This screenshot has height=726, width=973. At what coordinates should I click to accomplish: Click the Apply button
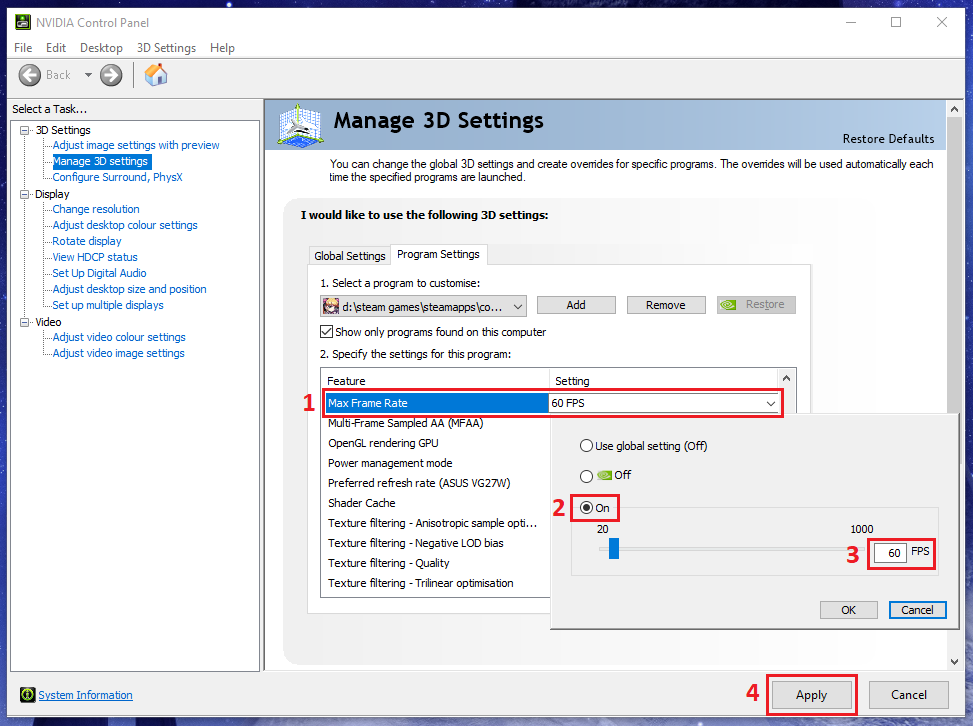811,694
